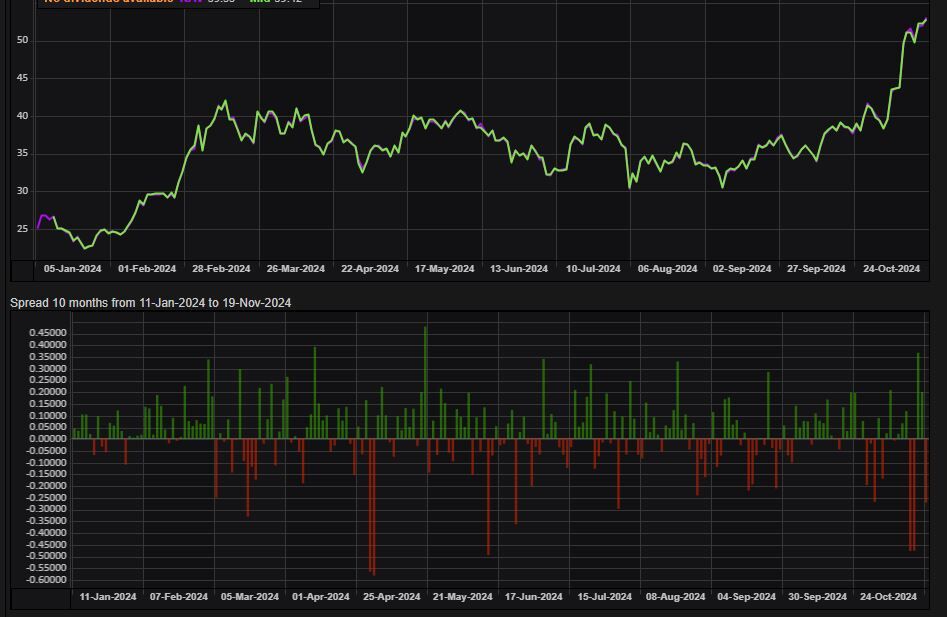Viewport: 947px width, 617px height.
Task: Select the 05-Jan-2024 date label on price chart
Action: [72, 269]
